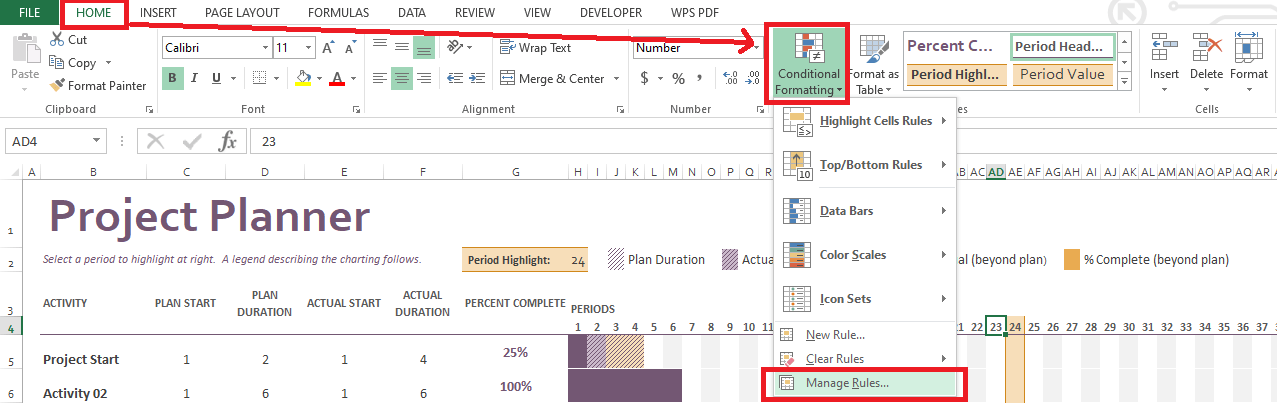
Task: Click the Borders icon
Action: coord(259,78)
